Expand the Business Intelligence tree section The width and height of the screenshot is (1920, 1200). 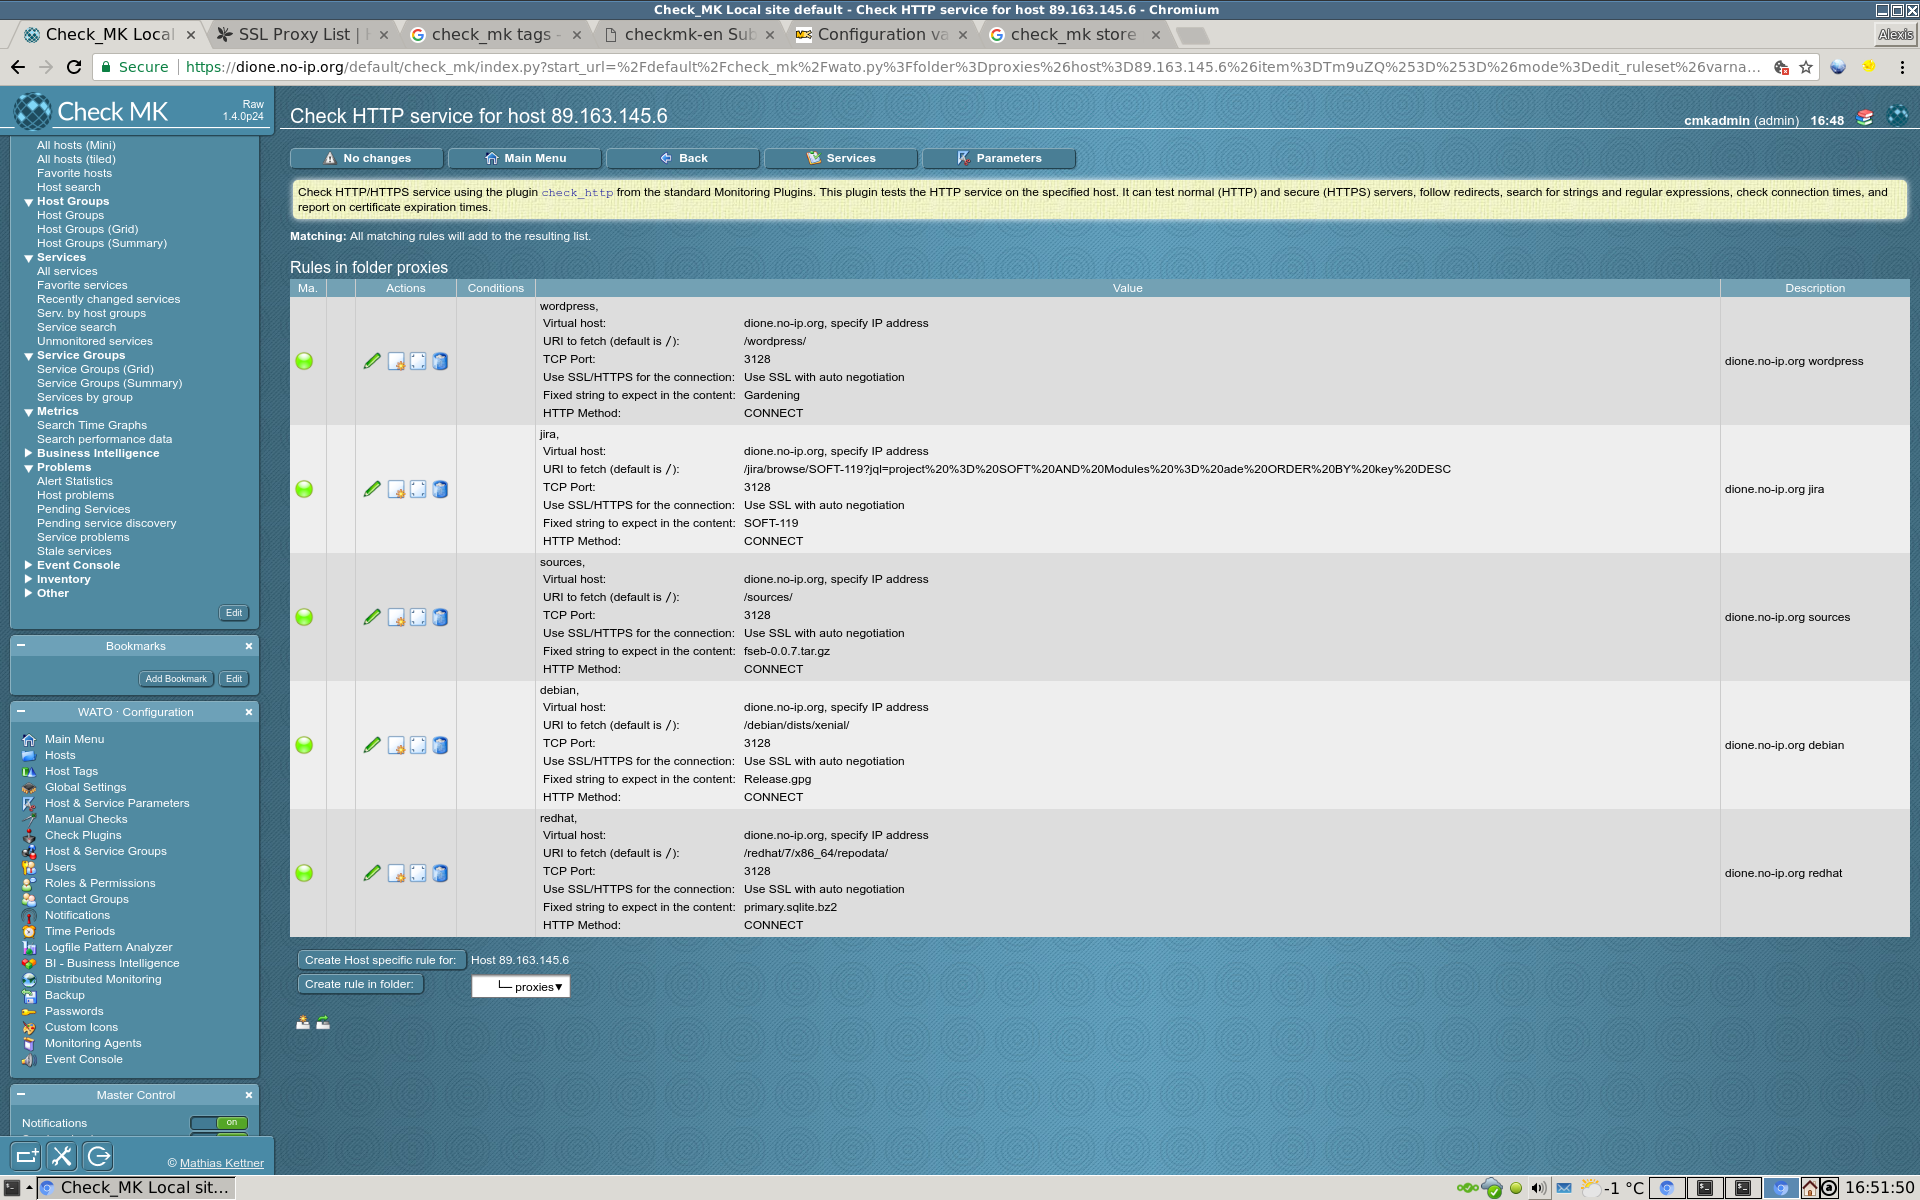[x=29, y=453]
